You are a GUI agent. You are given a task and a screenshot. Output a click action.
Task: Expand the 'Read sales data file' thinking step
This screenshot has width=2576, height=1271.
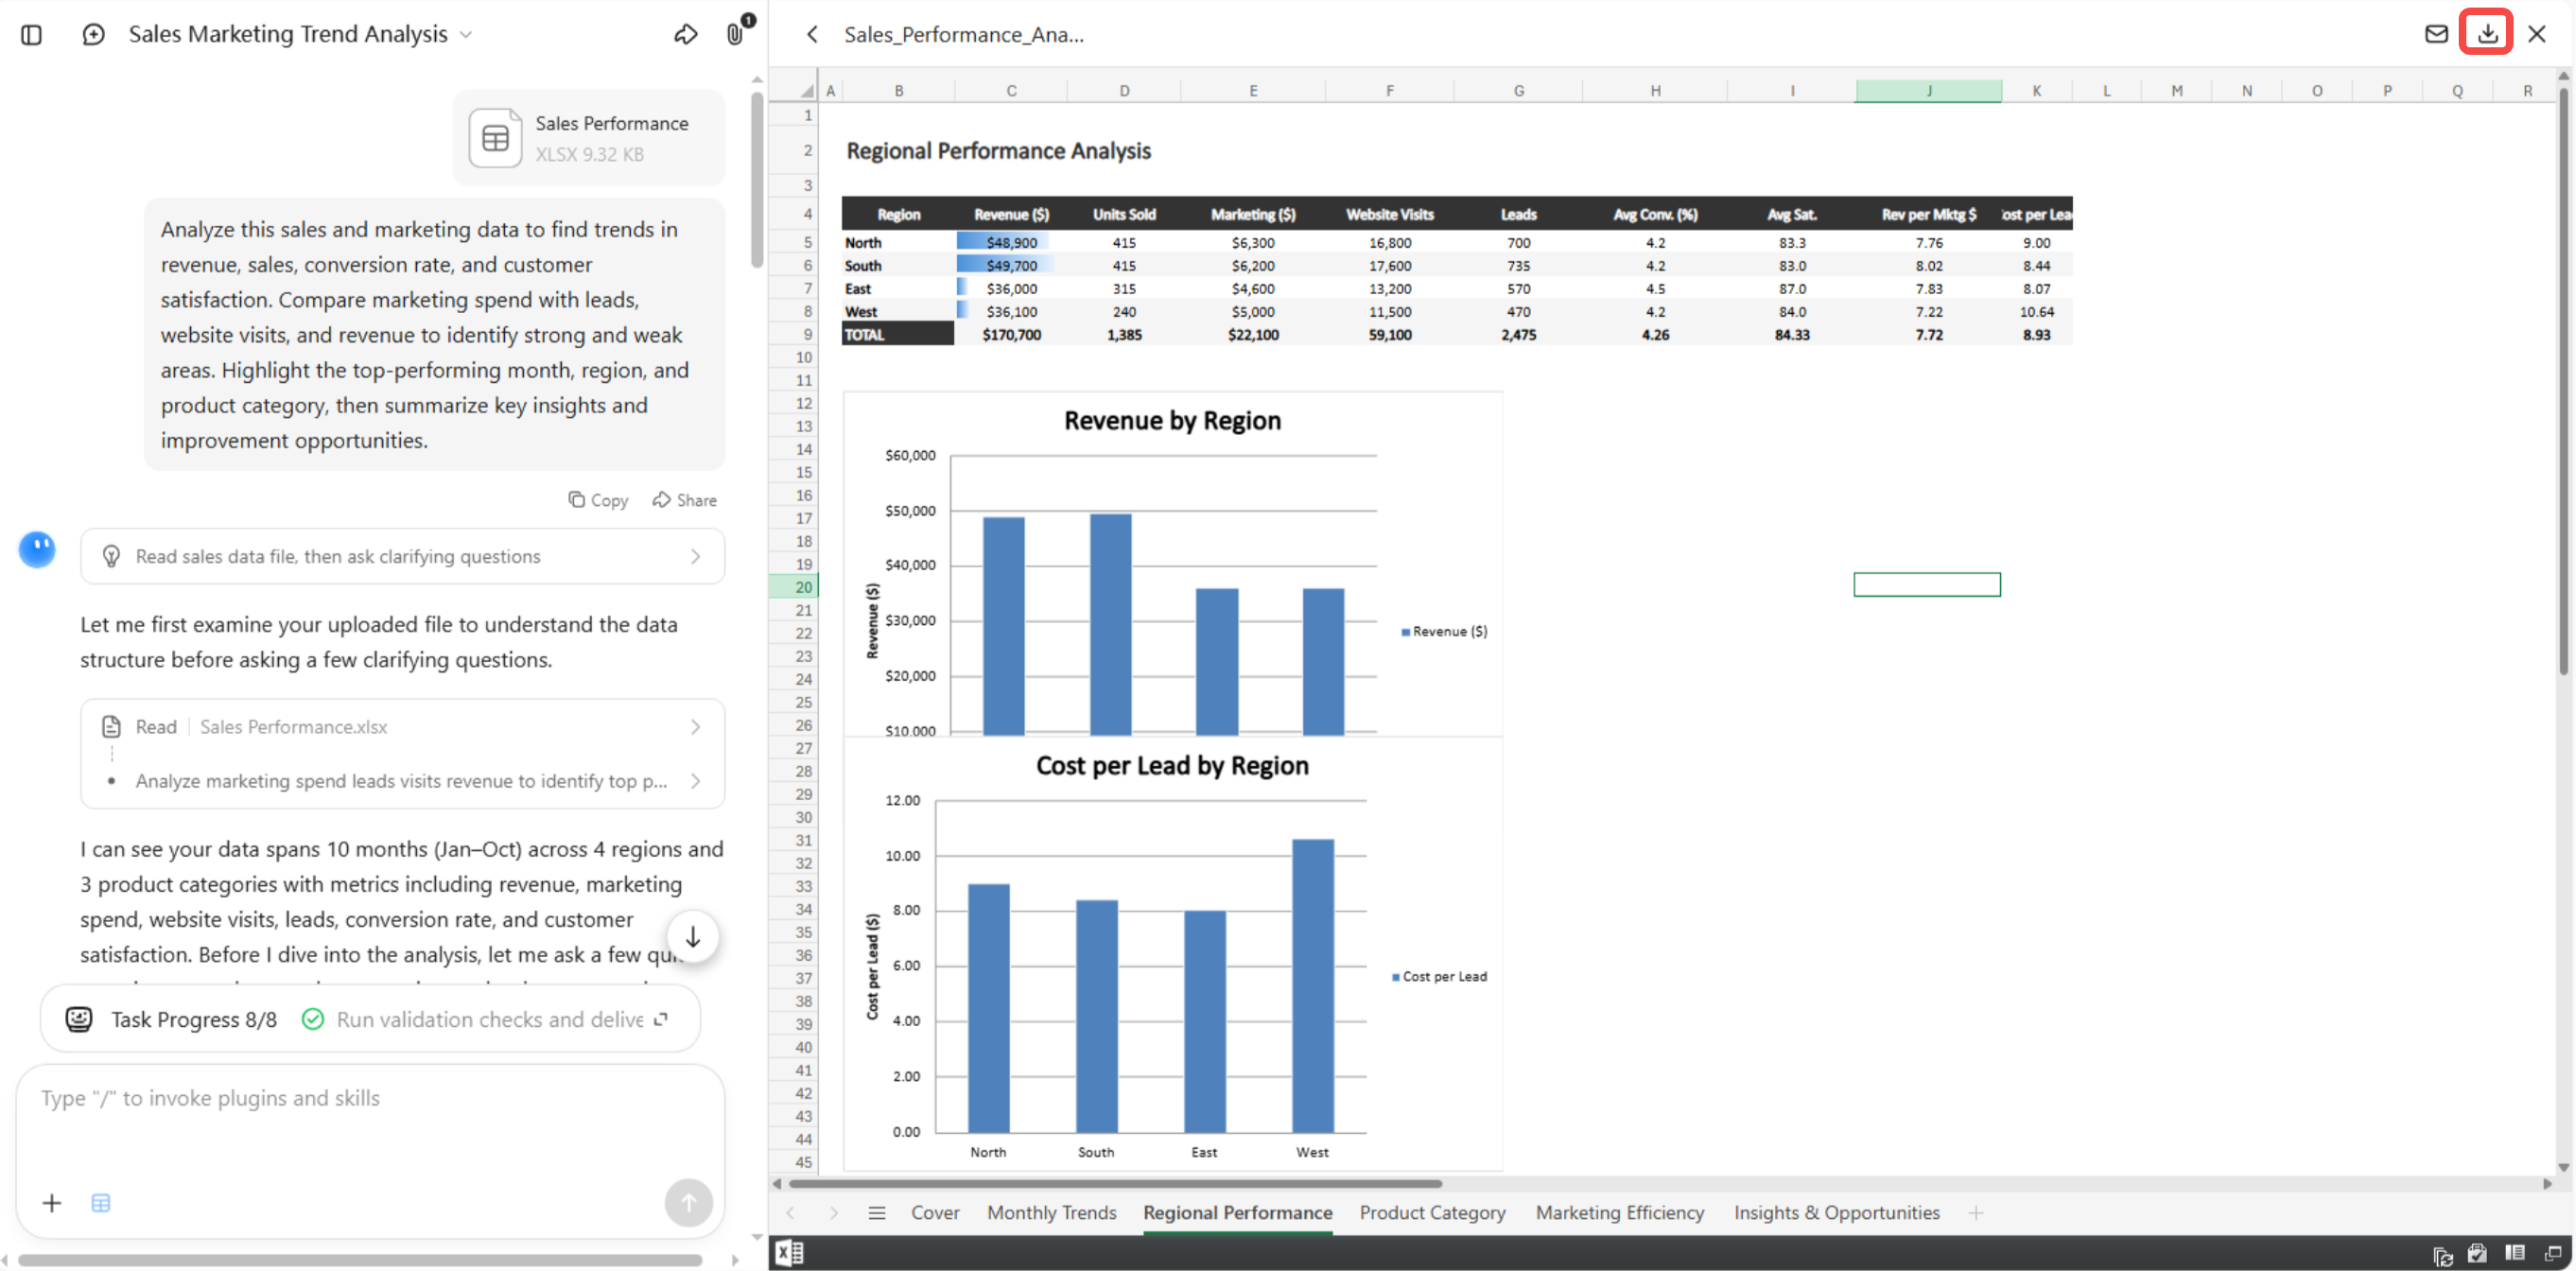tap(402, 556)
